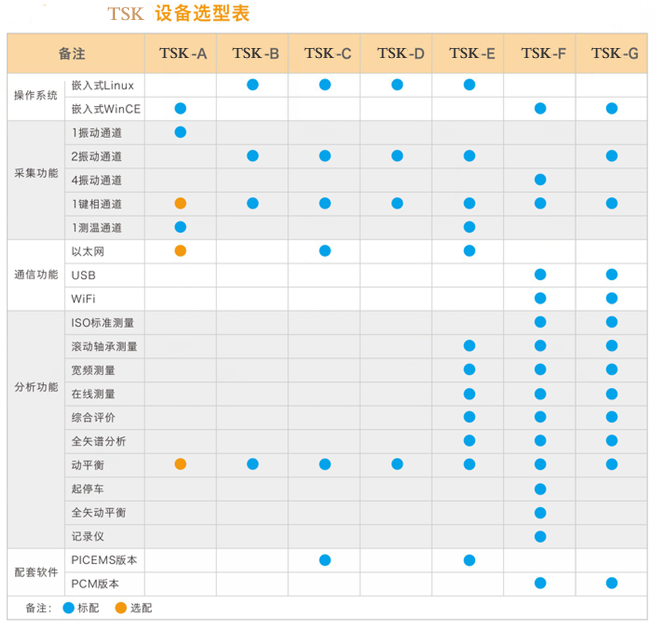The width and height of the screenshot is (656, 627).
Task: Select the TSK-F dot in 起停车 row
Action: (540, 489)
